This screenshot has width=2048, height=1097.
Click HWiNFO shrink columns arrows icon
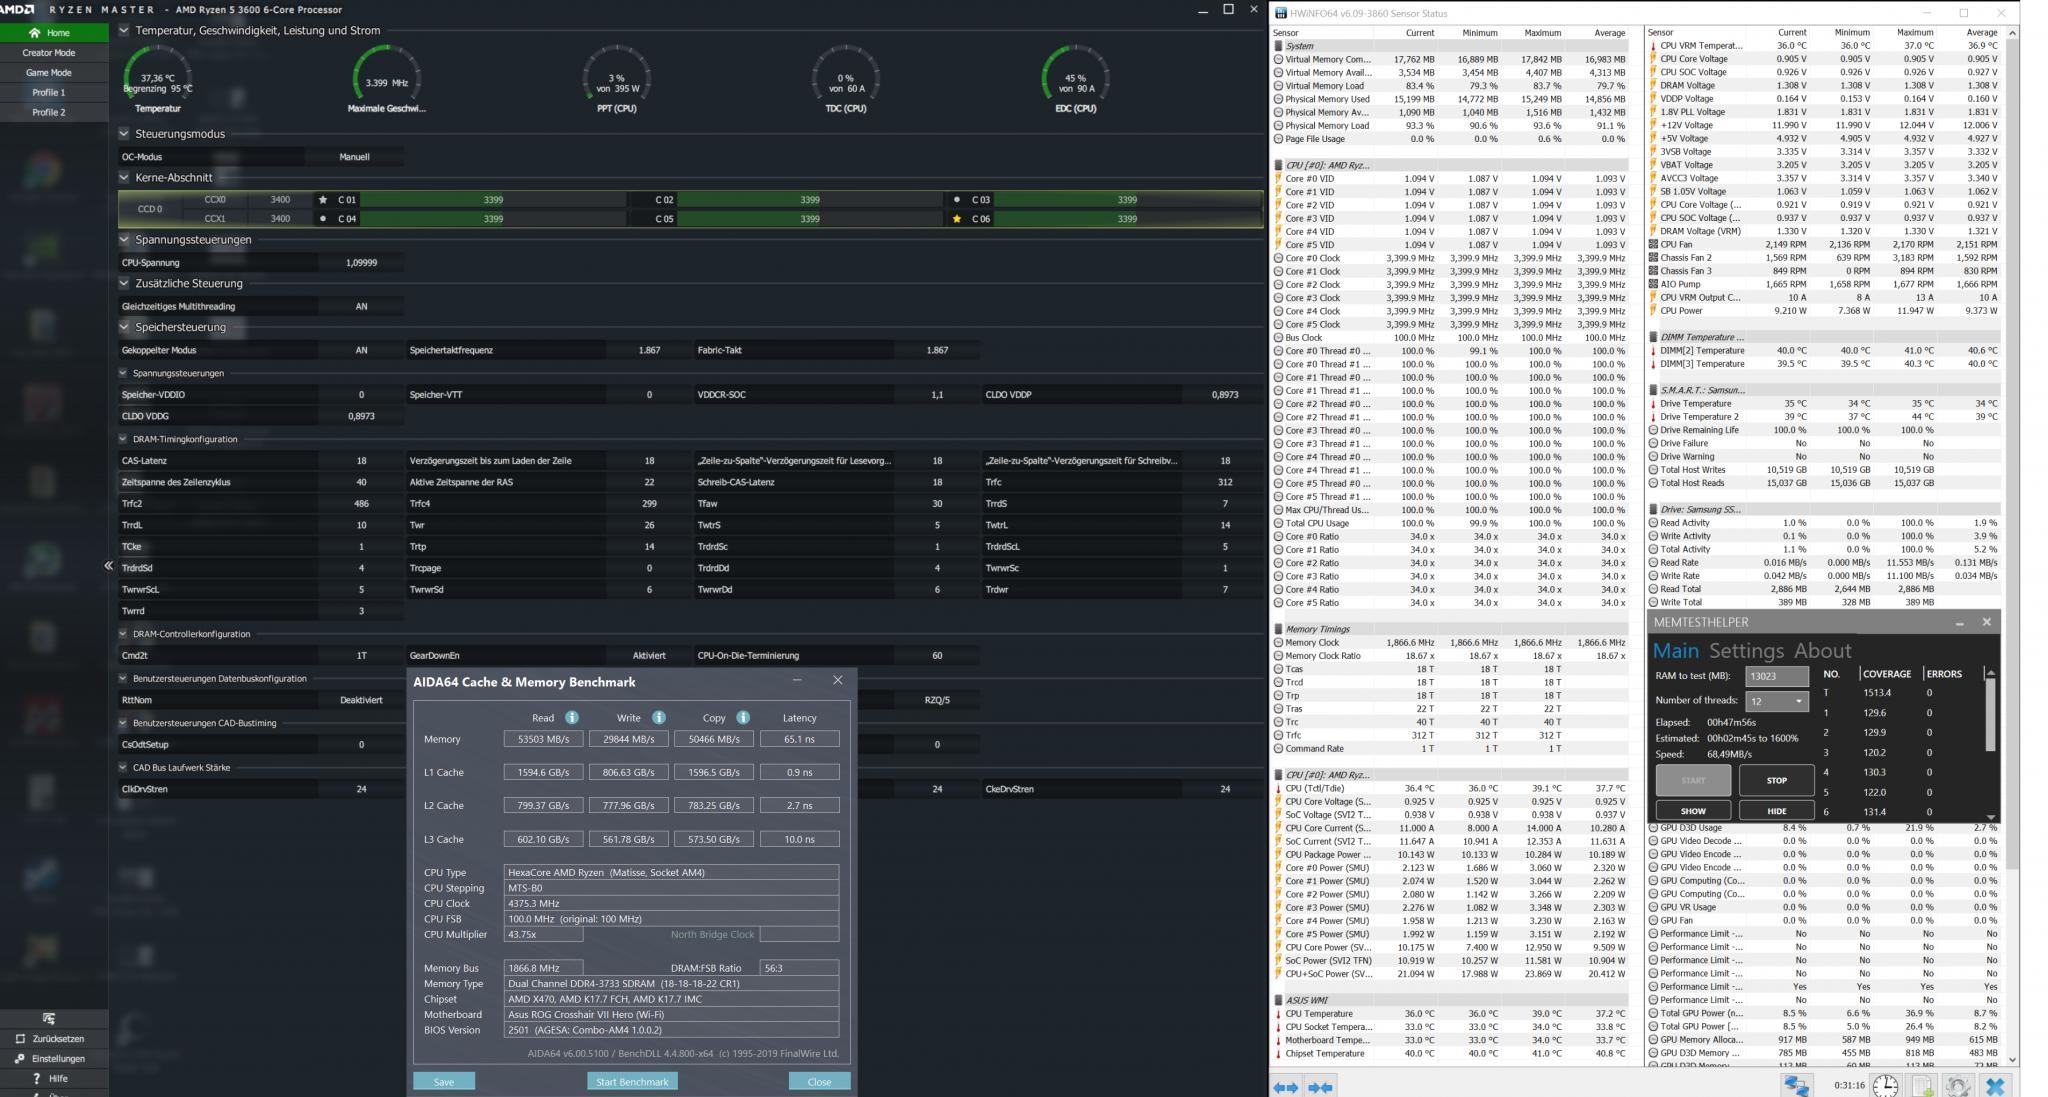click(1320, 1087)
